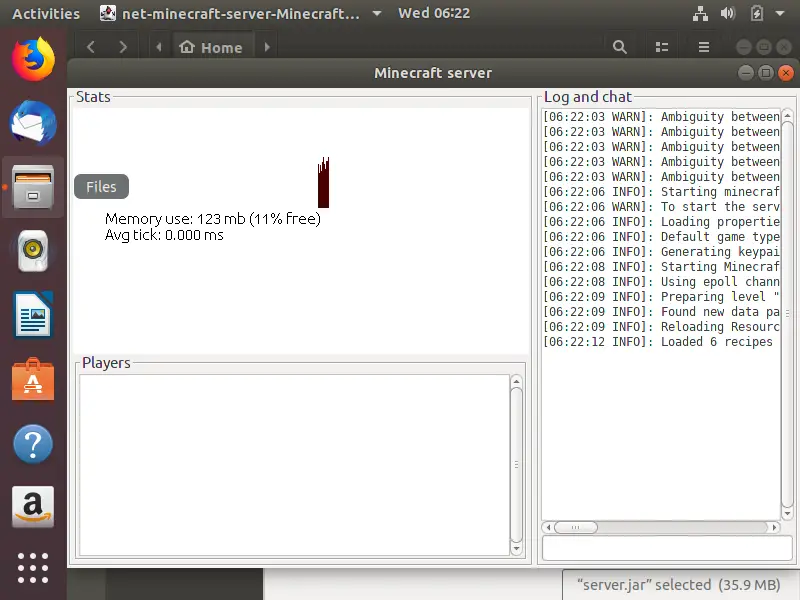Click the Avg tick text line
This screenshot has width=800, height=600.
[164, 235]
